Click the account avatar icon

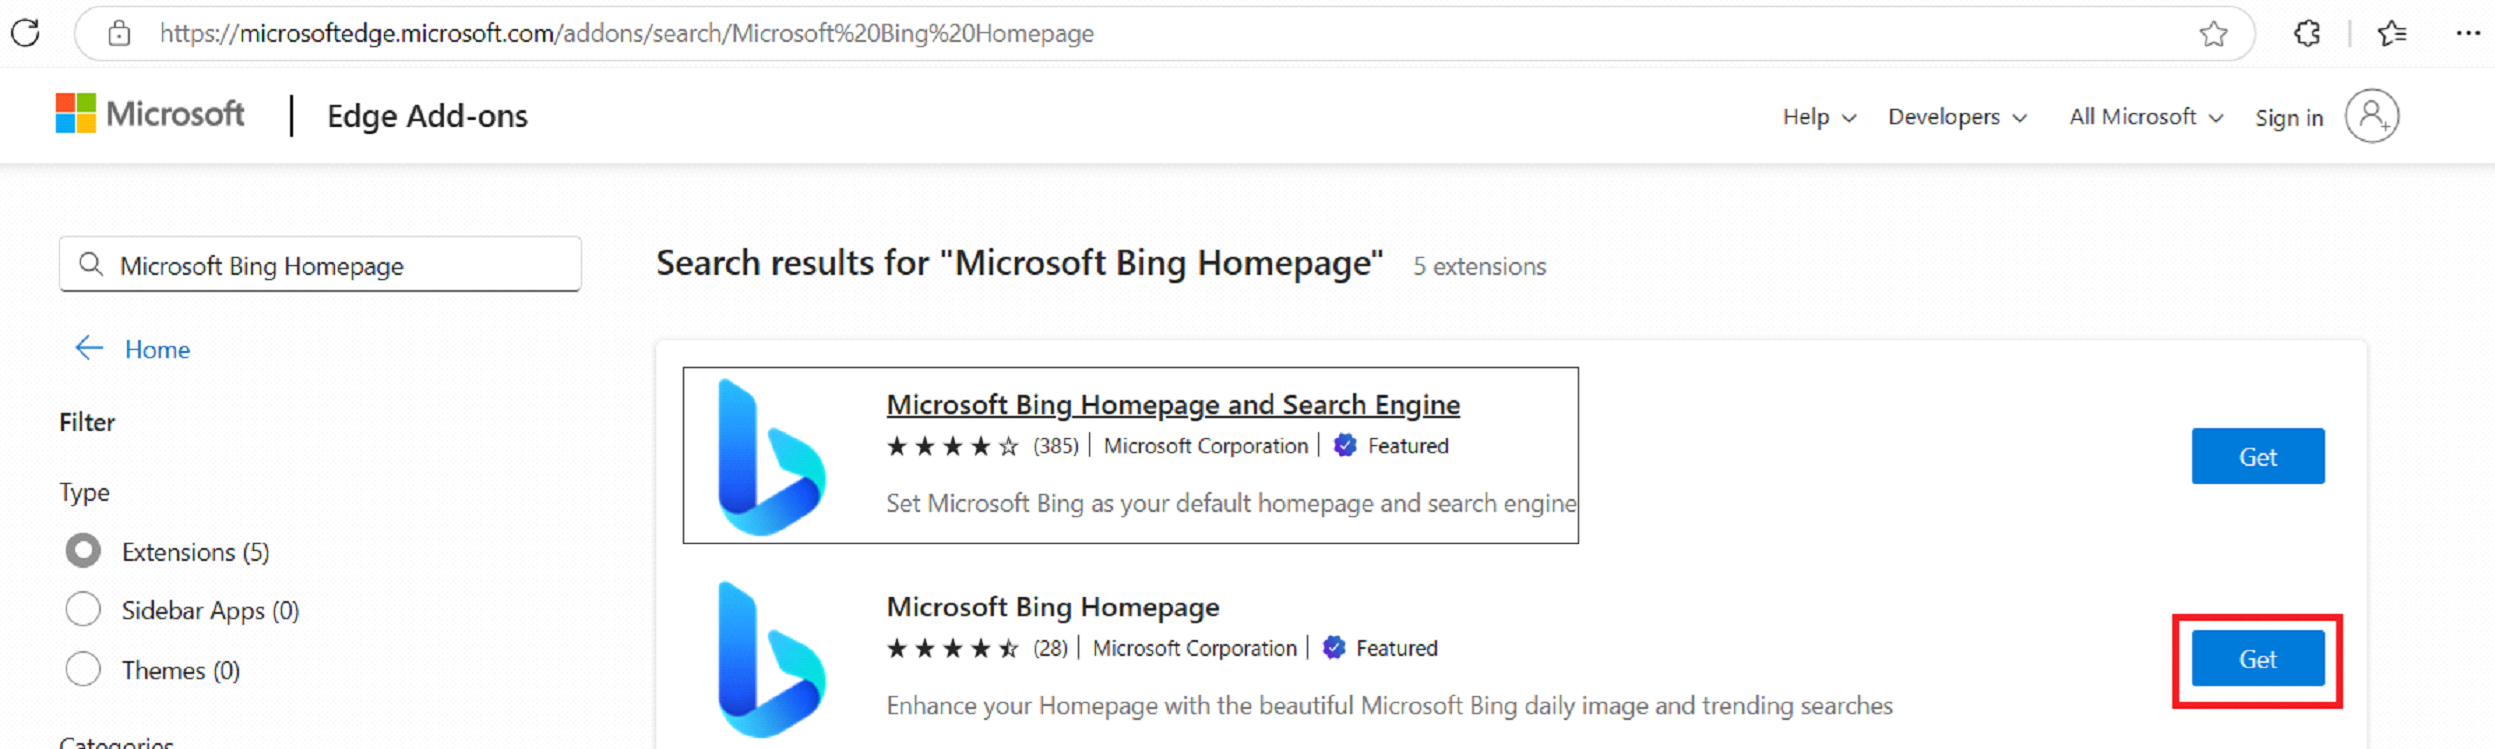tap(2372, 116)
